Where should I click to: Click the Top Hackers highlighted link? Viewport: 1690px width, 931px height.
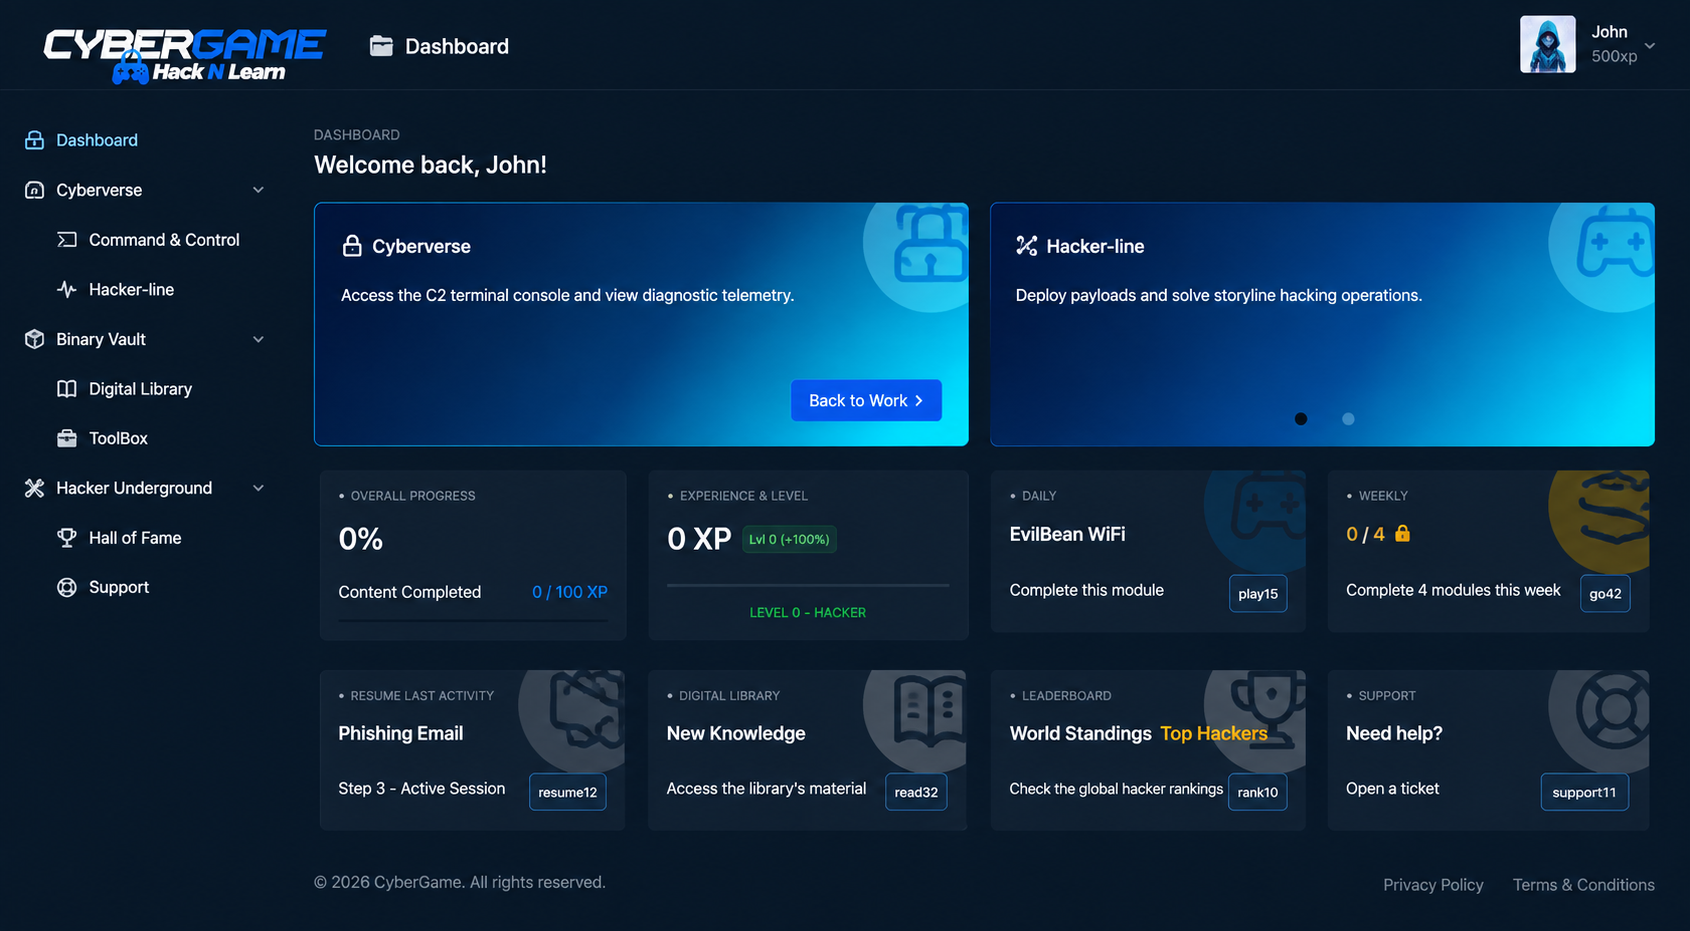click(1214, 733)
